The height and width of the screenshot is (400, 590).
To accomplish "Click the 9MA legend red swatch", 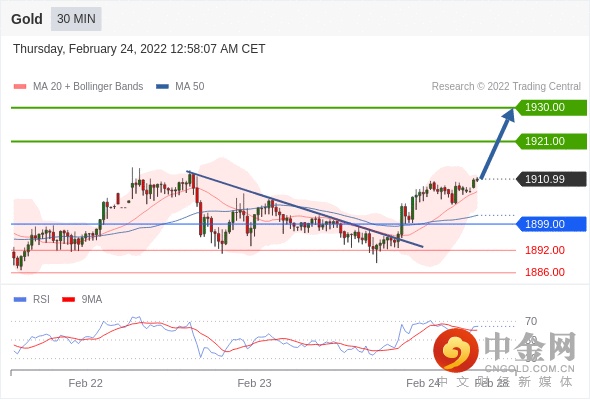I will [x=68, y=300].
